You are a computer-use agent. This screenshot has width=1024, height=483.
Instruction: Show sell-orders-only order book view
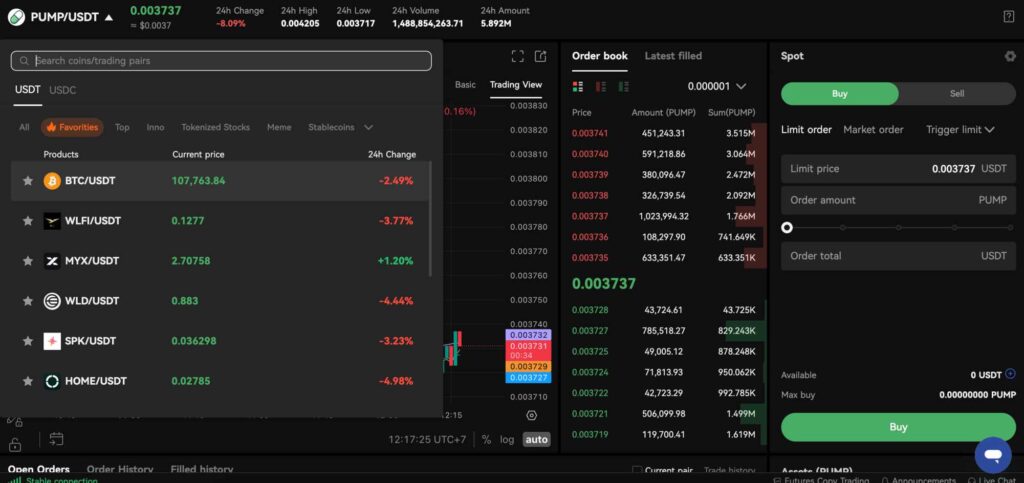(601, 86)
